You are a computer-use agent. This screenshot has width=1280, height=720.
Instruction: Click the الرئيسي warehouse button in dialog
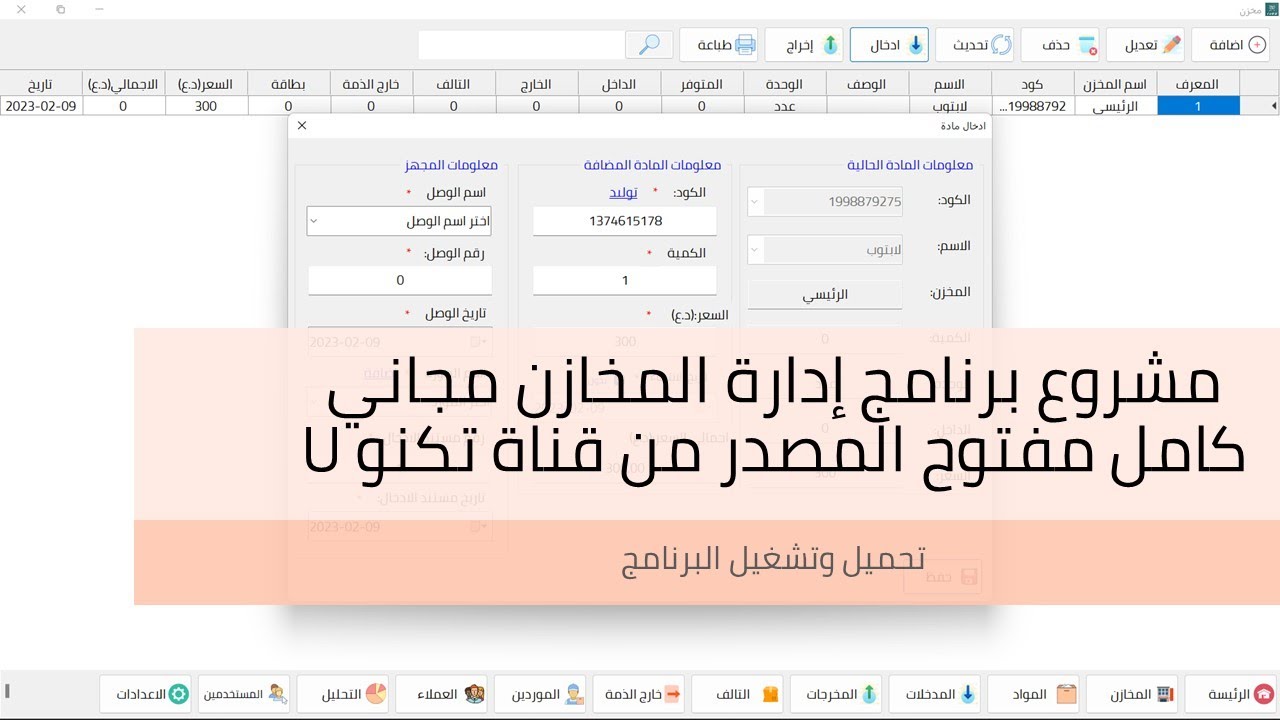point(825,295)
